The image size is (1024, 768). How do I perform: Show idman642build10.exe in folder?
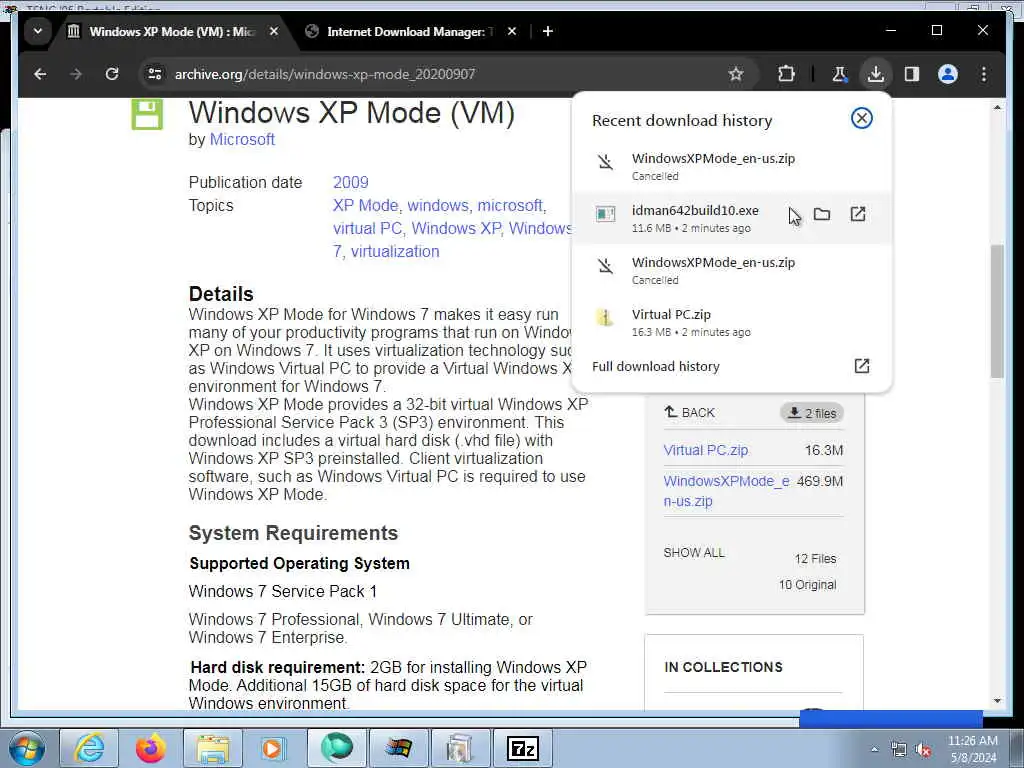pos(822,214)
